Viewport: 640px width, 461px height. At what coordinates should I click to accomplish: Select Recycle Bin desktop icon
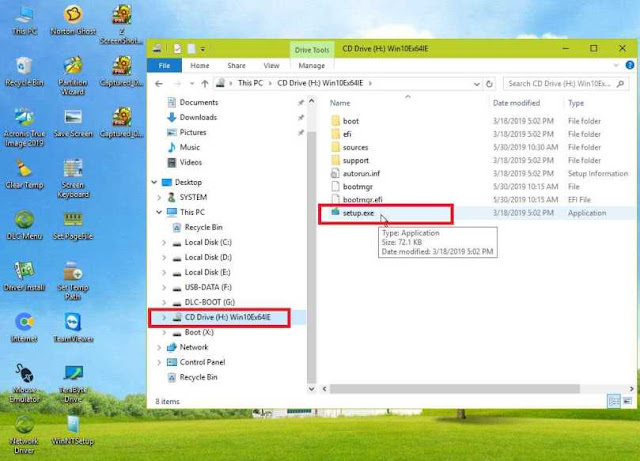tap(24, 72)
